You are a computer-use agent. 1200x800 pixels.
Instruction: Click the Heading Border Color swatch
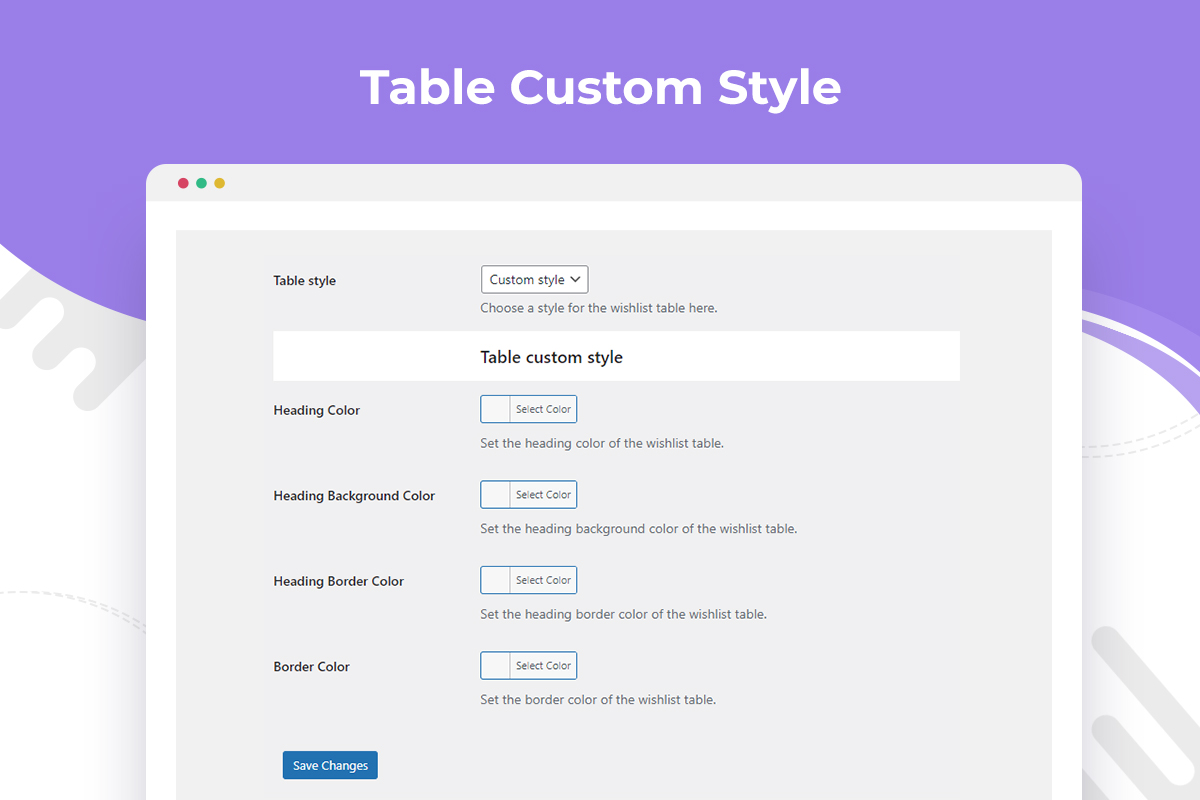[496, 580]
